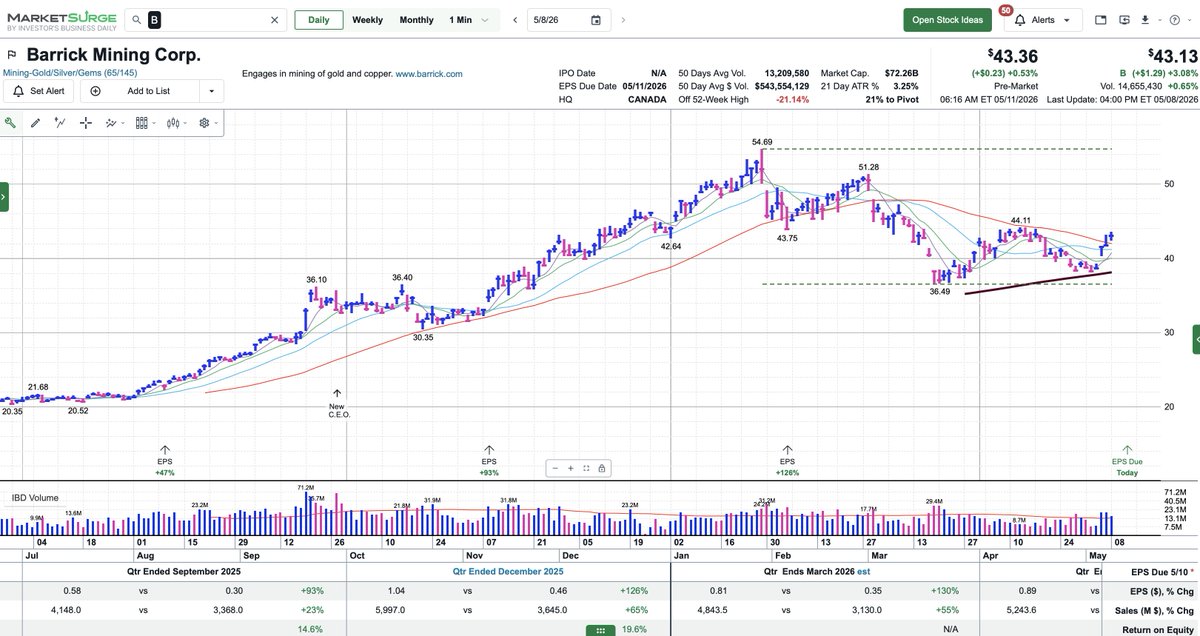
Task: Expand the indicators tool dropdown arrow
Action: 123,123
